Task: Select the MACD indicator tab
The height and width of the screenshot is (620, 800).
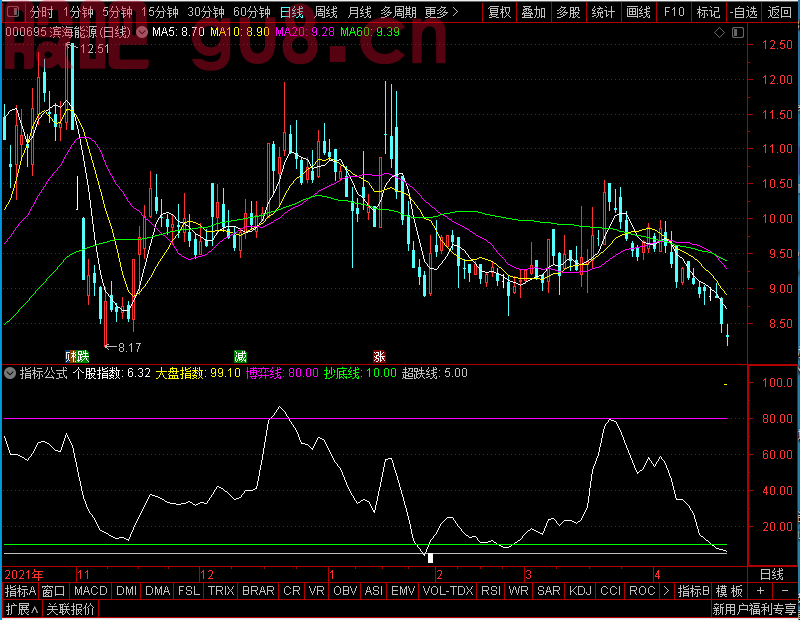Action: pos(91,591)
